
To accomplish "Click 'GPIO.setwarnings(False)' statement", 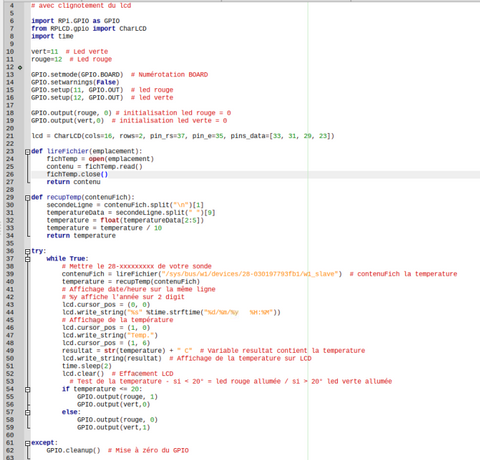I will [x=75, y=82].
